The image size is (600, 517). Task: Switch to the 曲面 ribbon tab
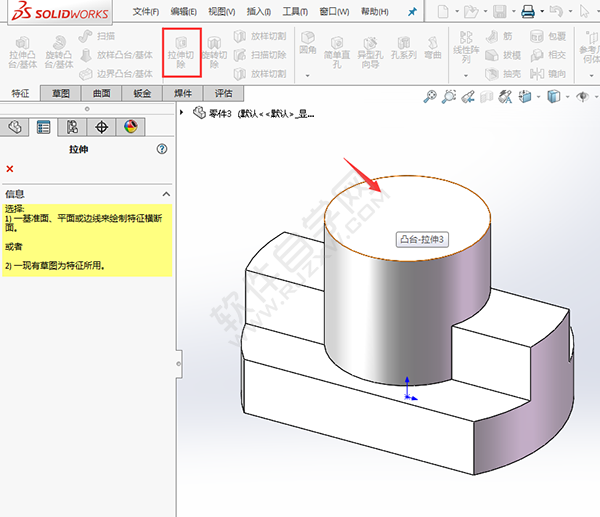[101, 93]
